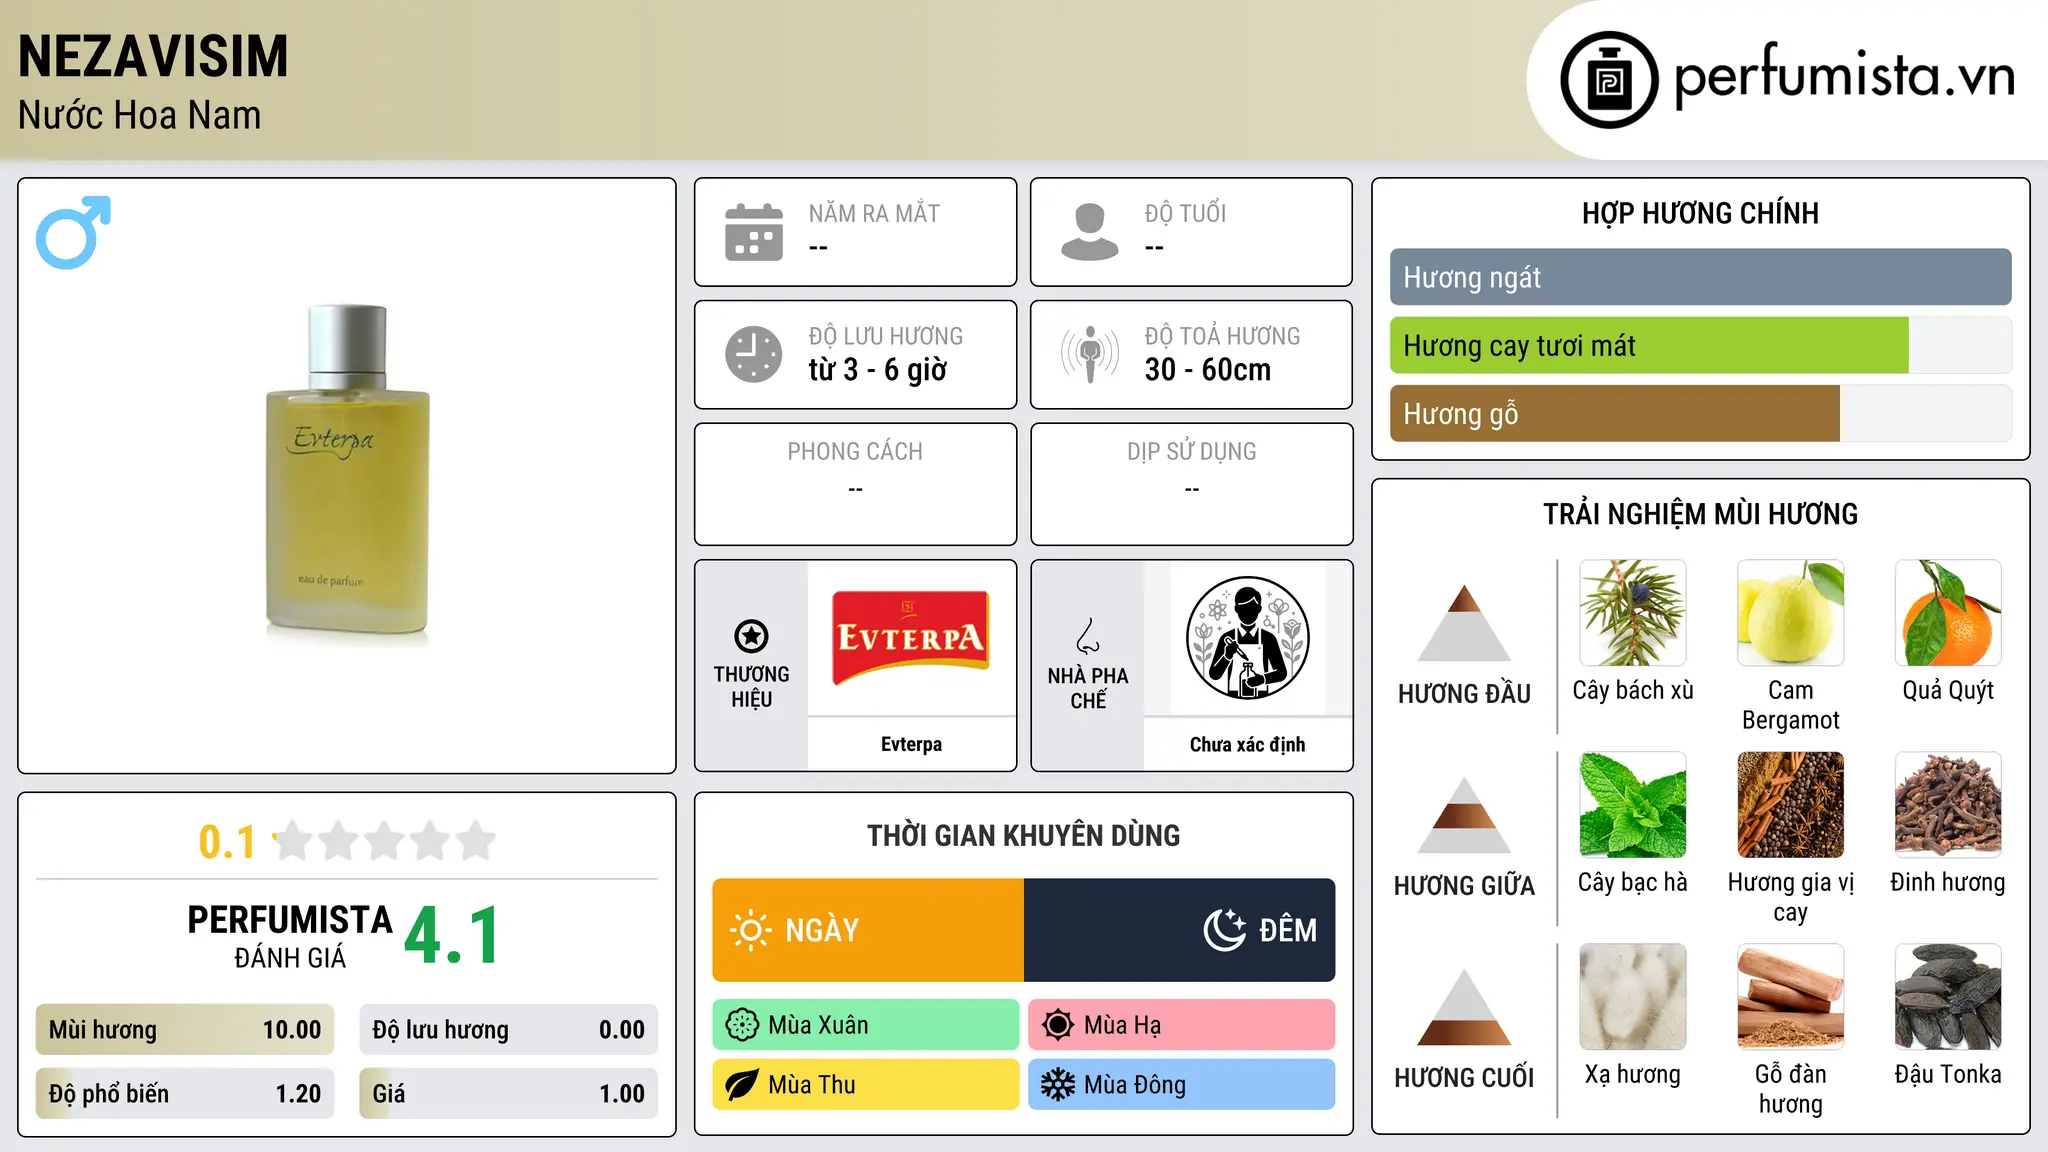
Task: Click the TRẢI NGHIỆM MÙI HƯƠNG heading
Action: (x=1700, y=514)
